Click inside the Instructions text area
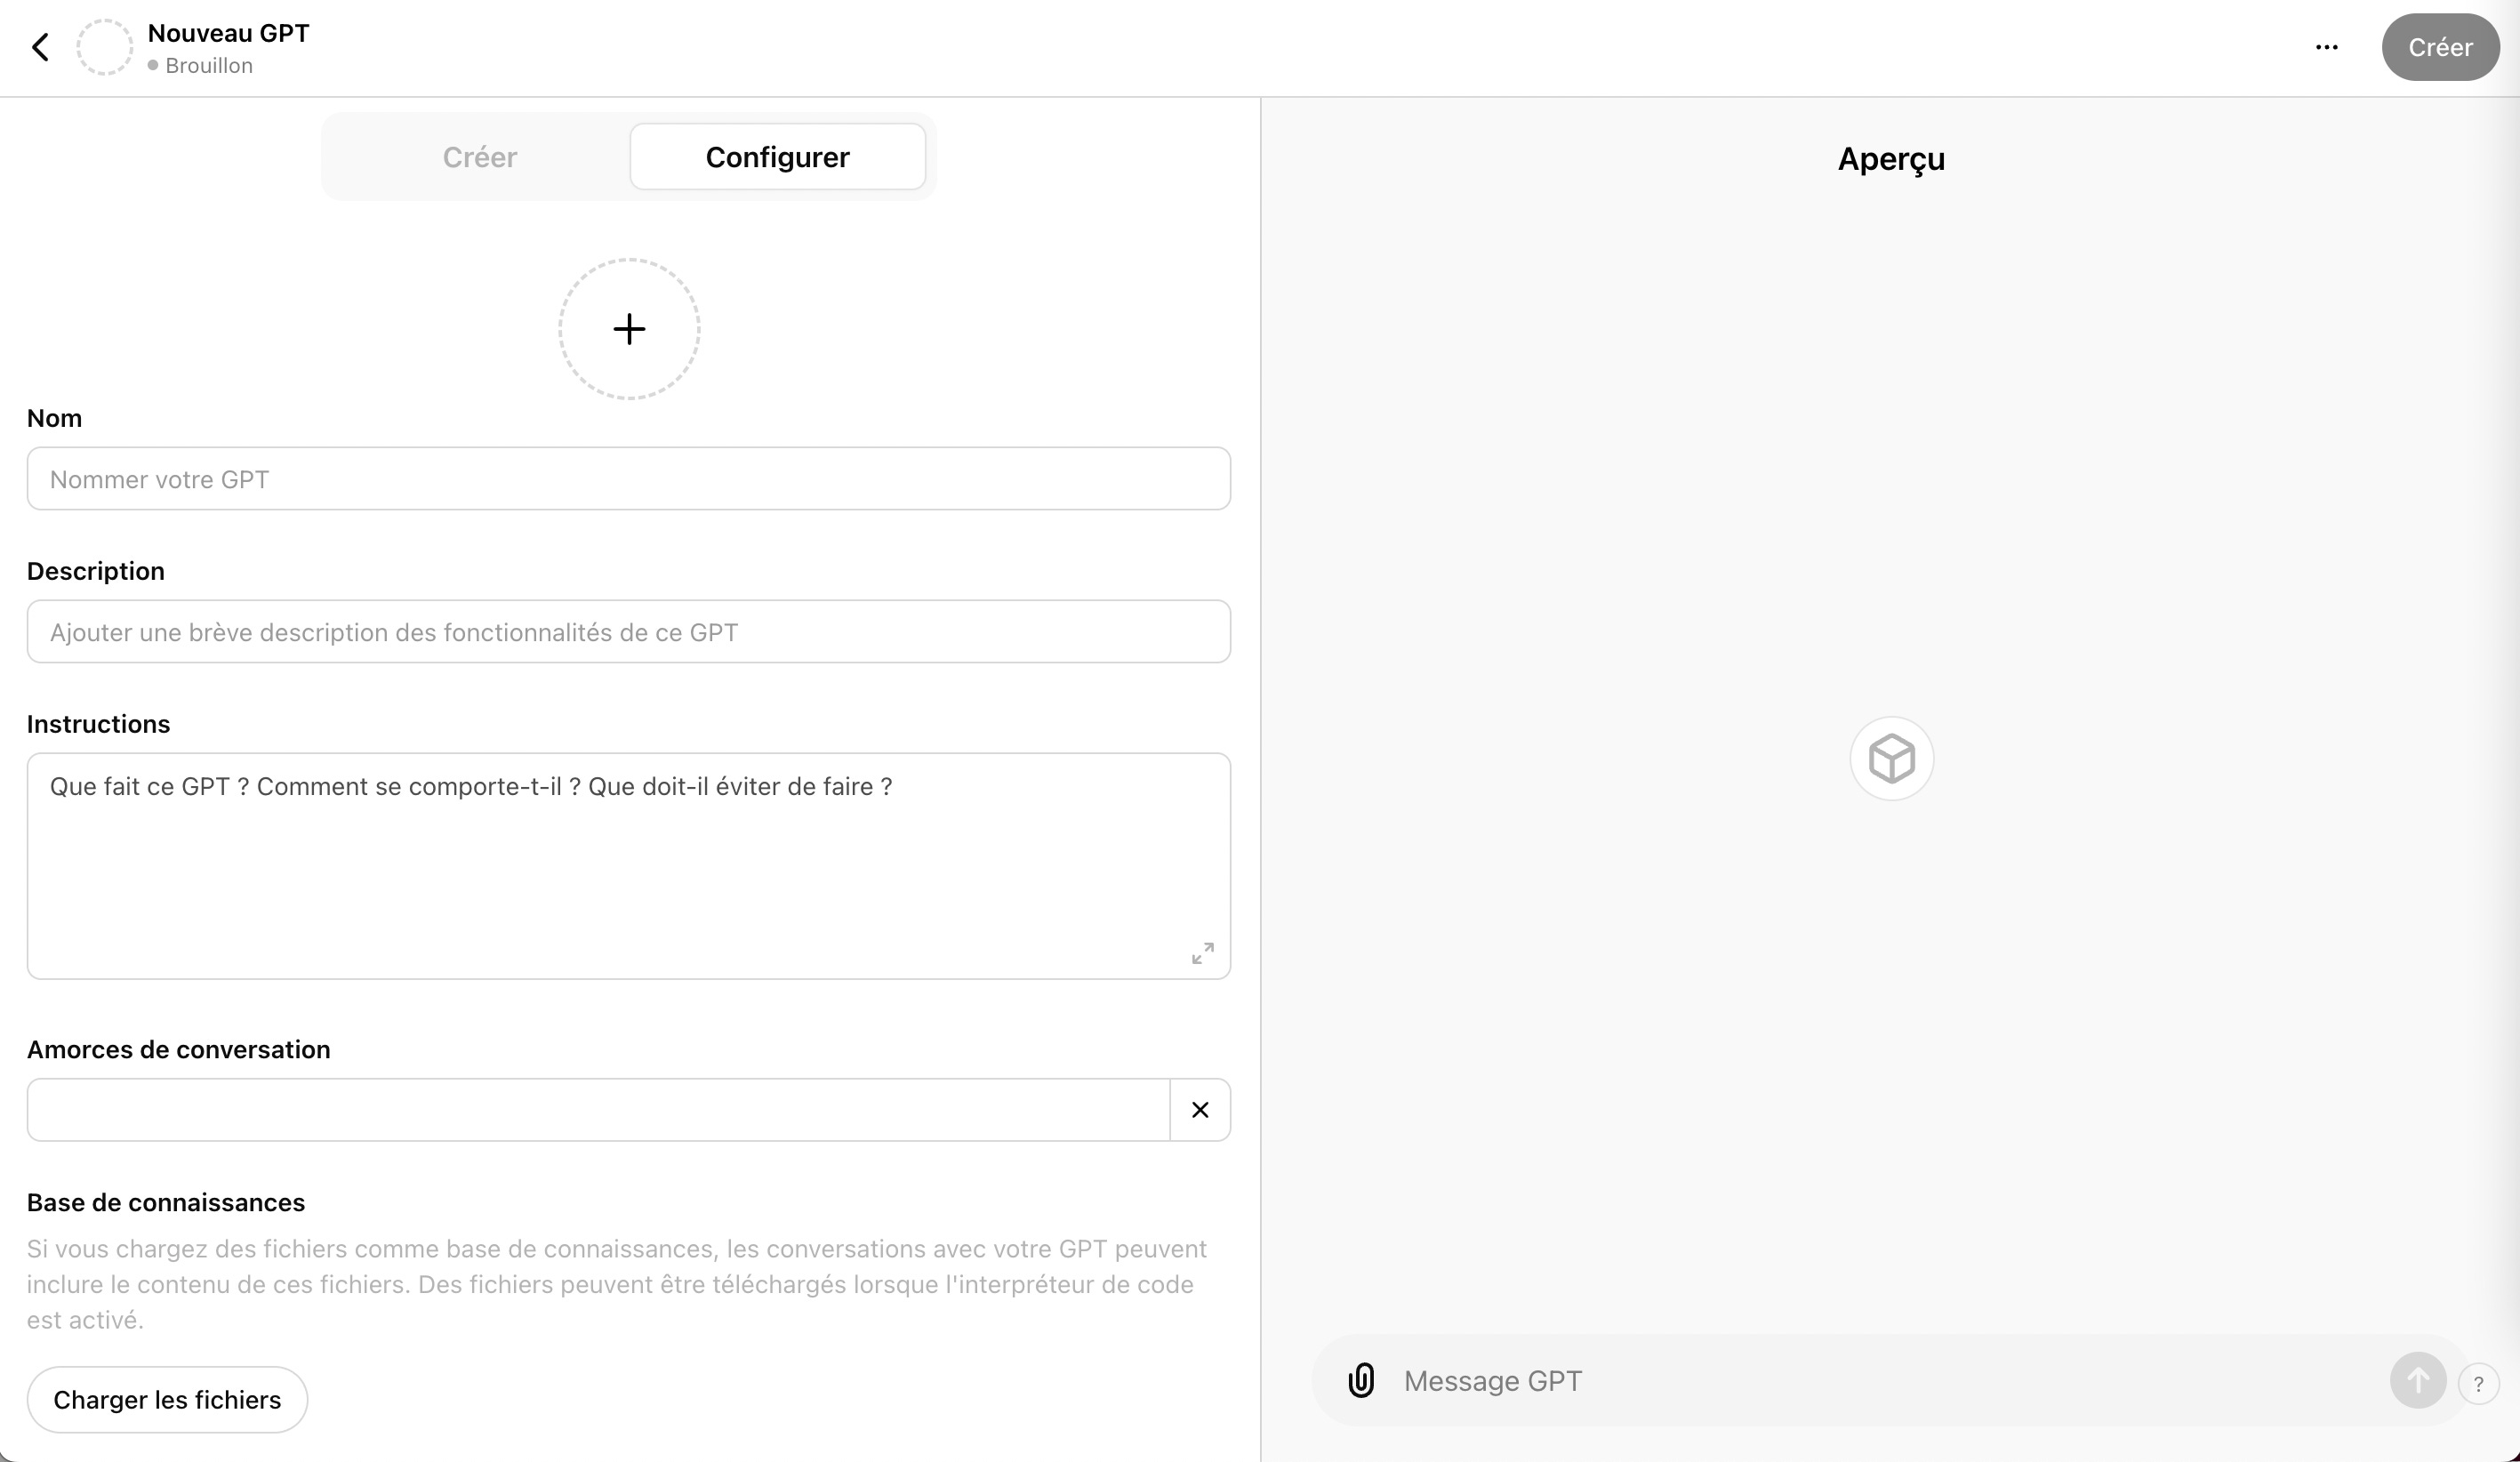The height and width of the screenshot is (1462, 2520). 628,865
